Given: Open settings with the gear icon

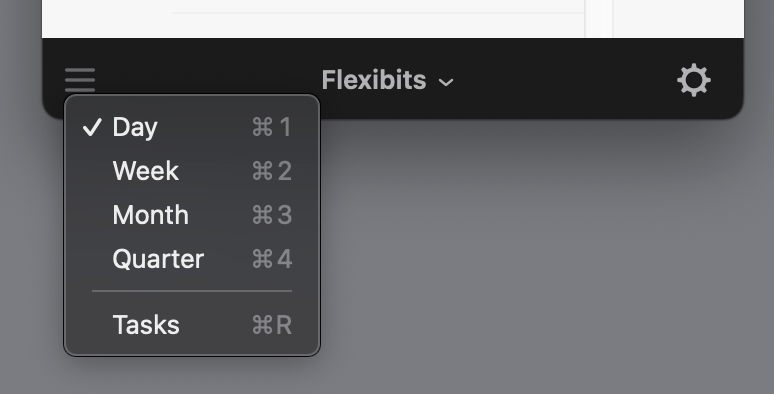Looking at the screenshot, I should (694, 80).
